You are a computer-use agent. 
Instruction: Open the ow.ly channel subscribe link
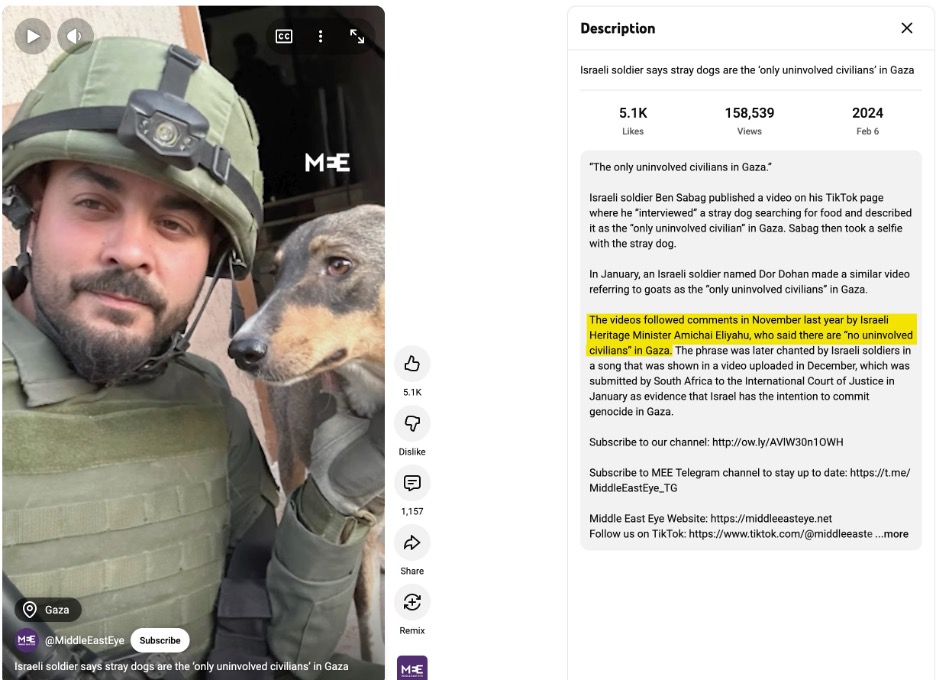777,442
